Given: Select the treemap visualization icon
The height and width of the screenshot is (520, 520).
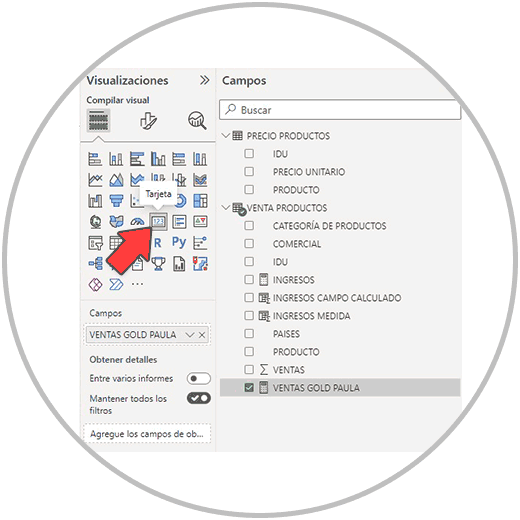Looking at the screenshot, I should click(x=200, y=201).
